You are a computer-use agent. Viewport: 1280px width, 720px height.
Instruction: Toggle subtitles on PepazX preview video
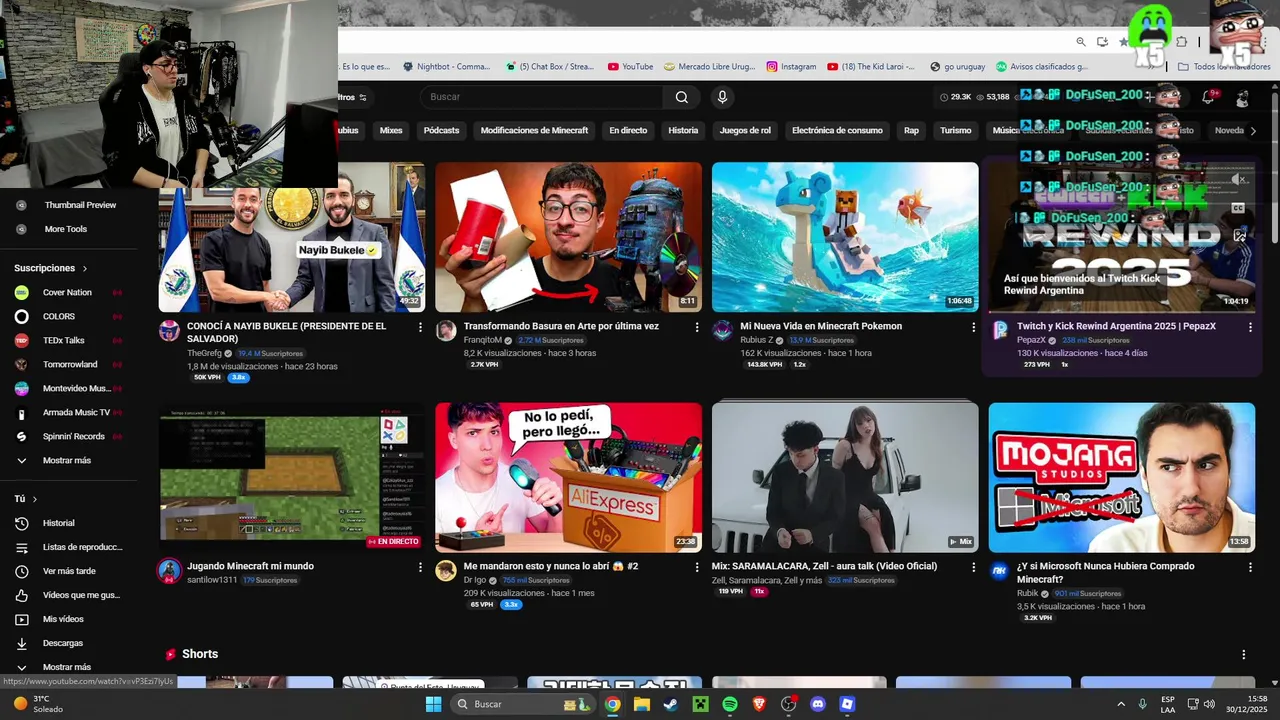[x=1238, y=208]
